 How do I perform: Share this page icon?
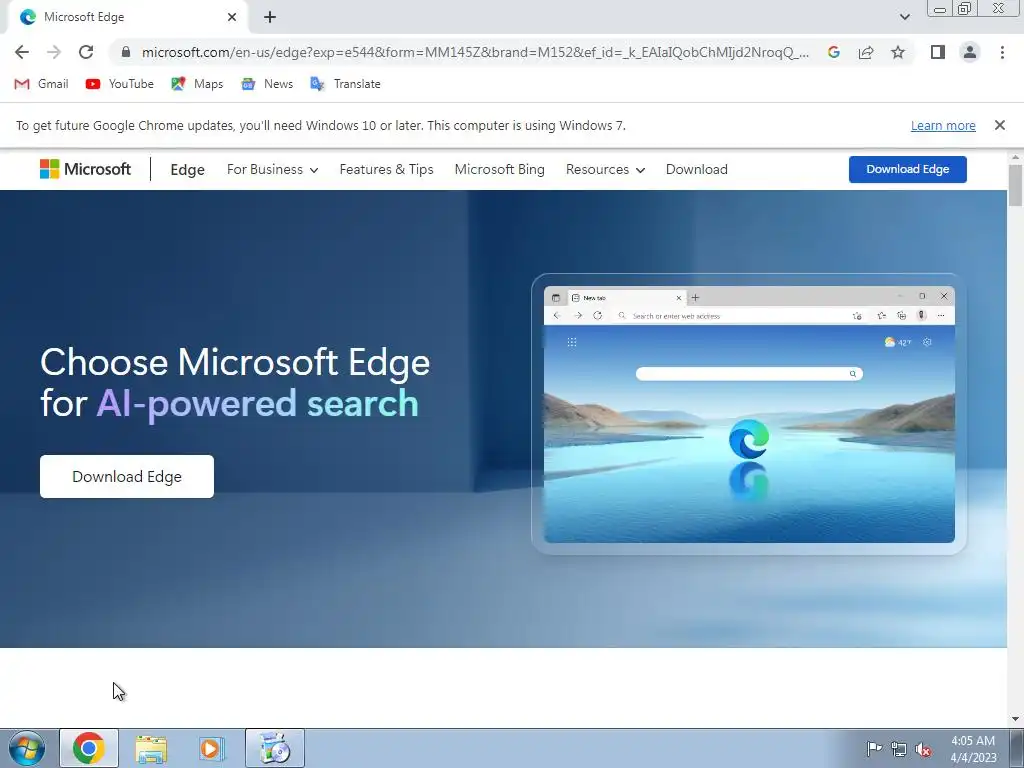click(x=866, y=52)
